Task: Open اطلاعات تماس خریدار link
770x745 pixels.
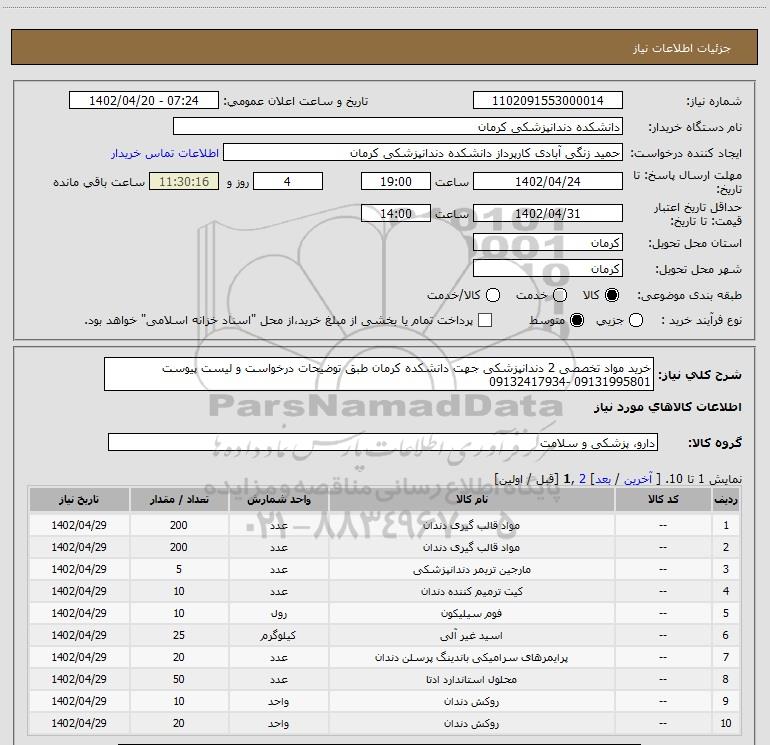Action: 165,153
